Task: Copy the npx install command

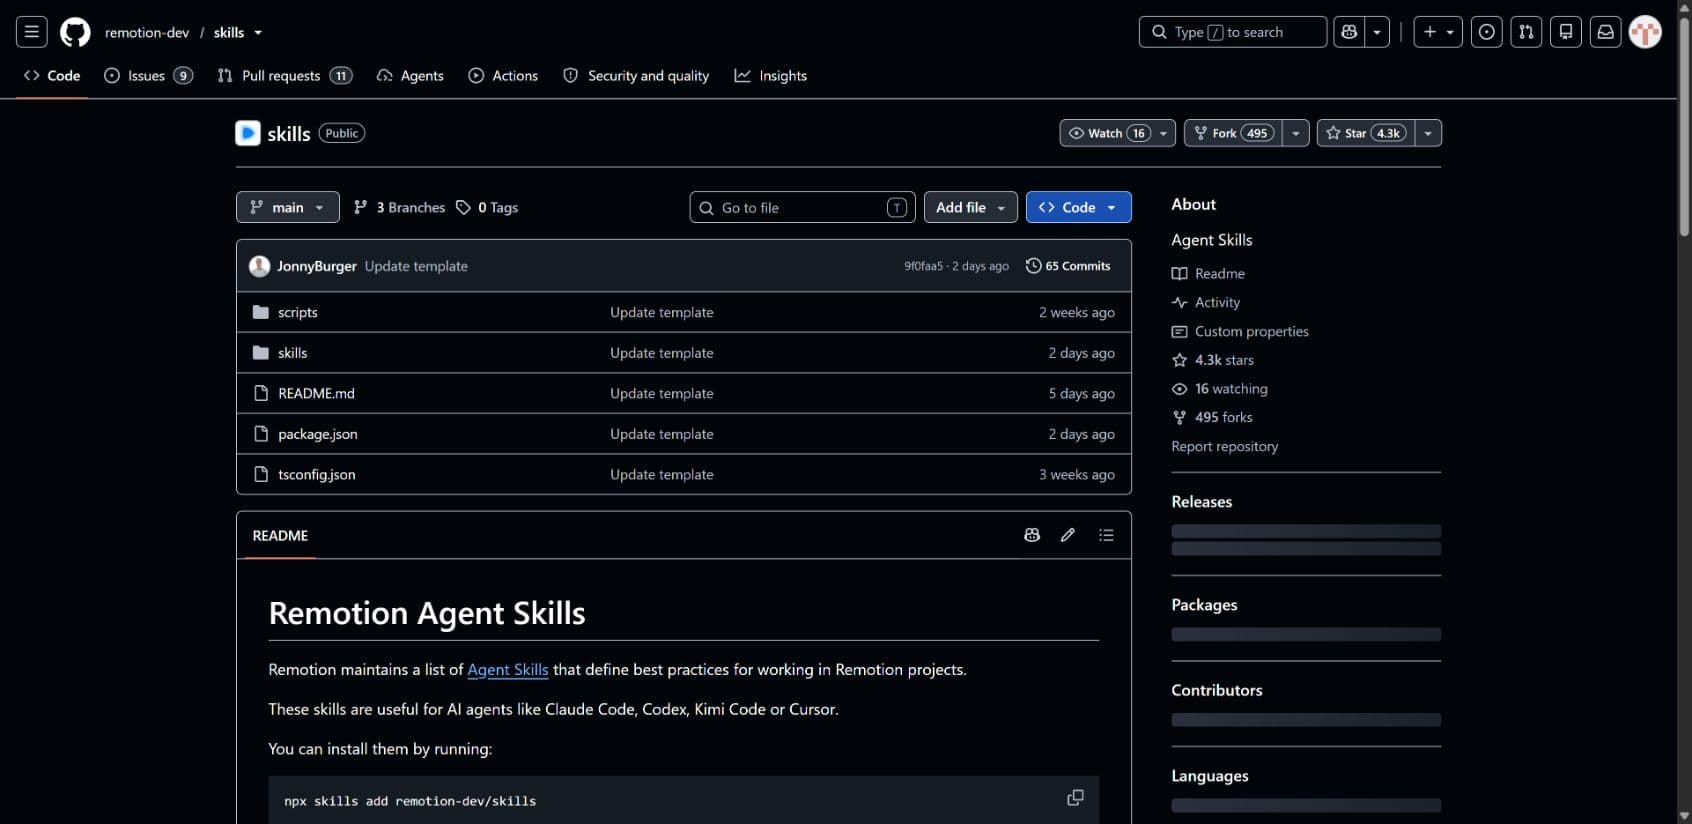Action: (x=1075, y=798)
